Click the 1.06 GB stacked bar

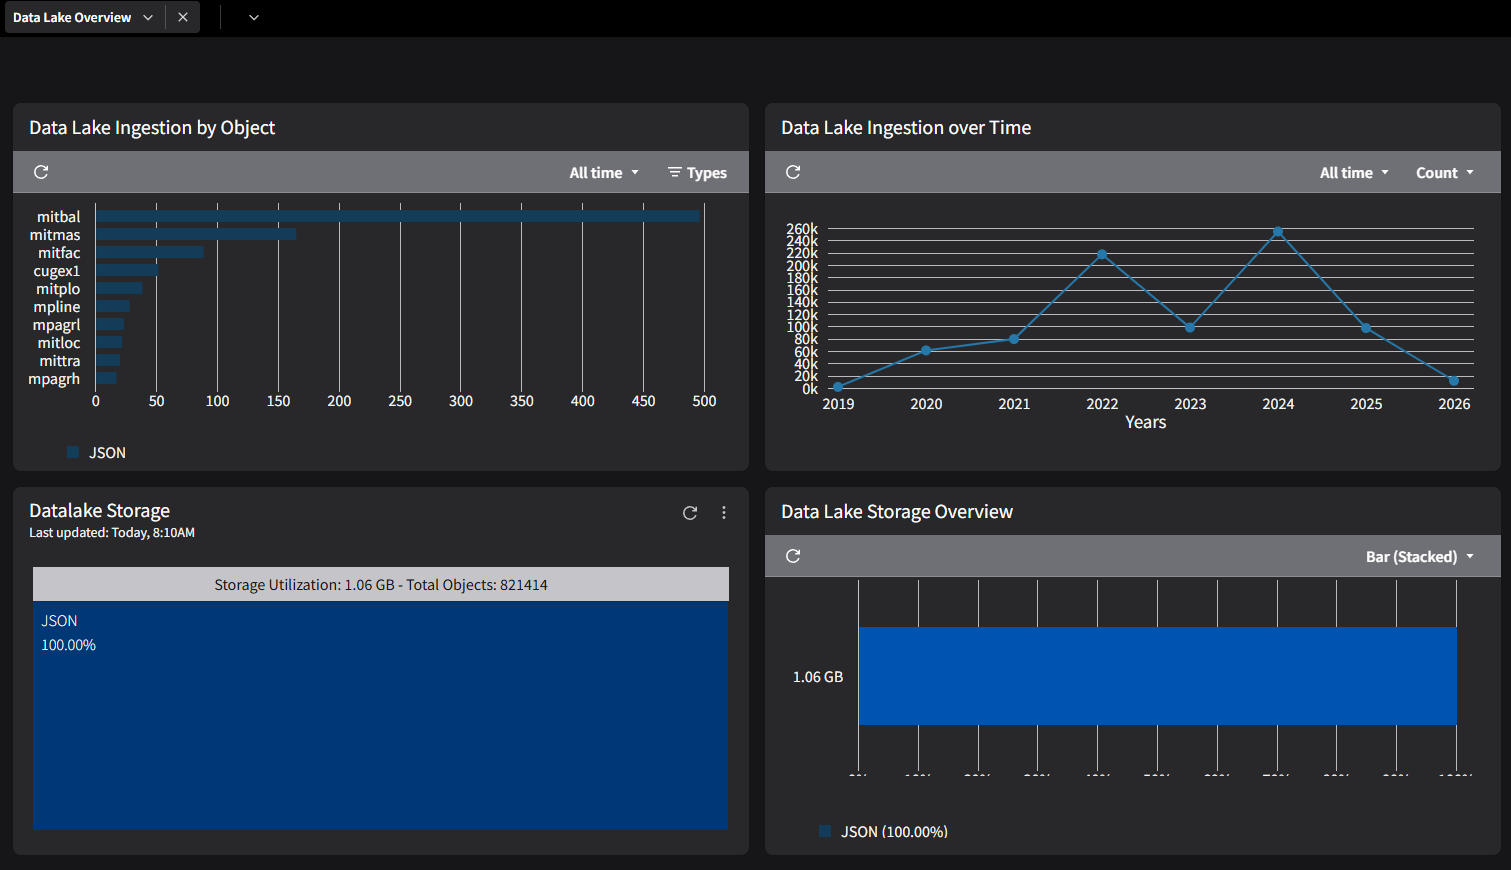pyautogui.click(x=1157, y=676)
